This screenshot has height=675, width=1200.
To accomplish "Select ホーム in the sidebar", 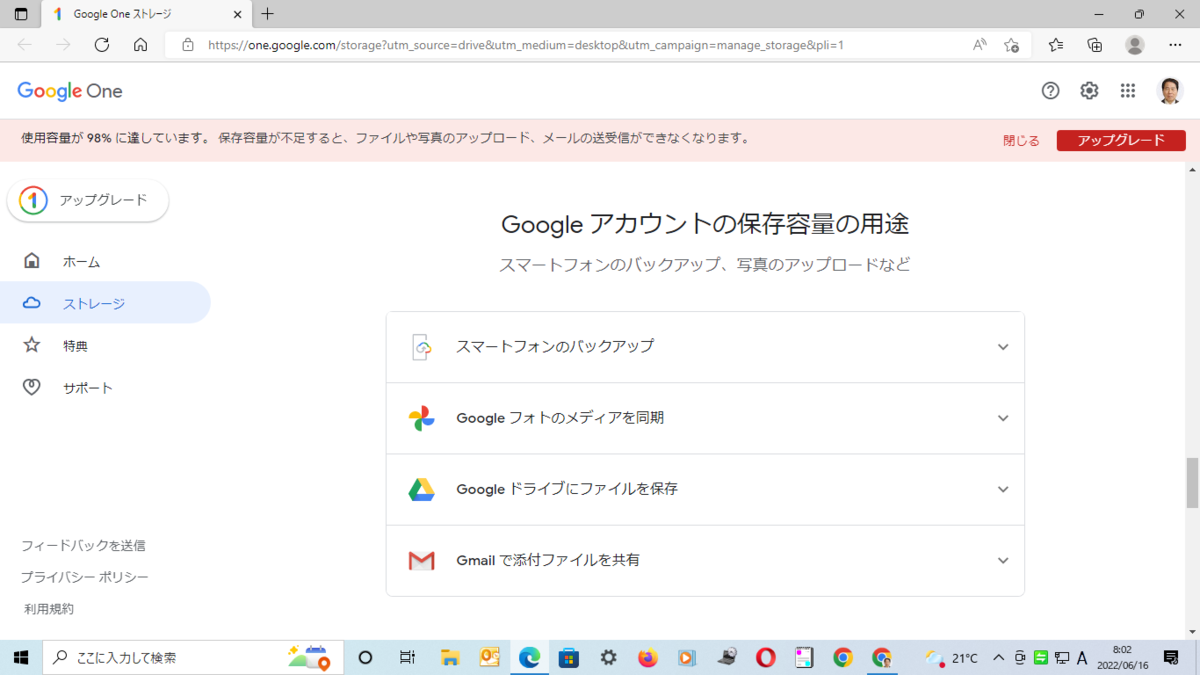I will click(105, 261).
